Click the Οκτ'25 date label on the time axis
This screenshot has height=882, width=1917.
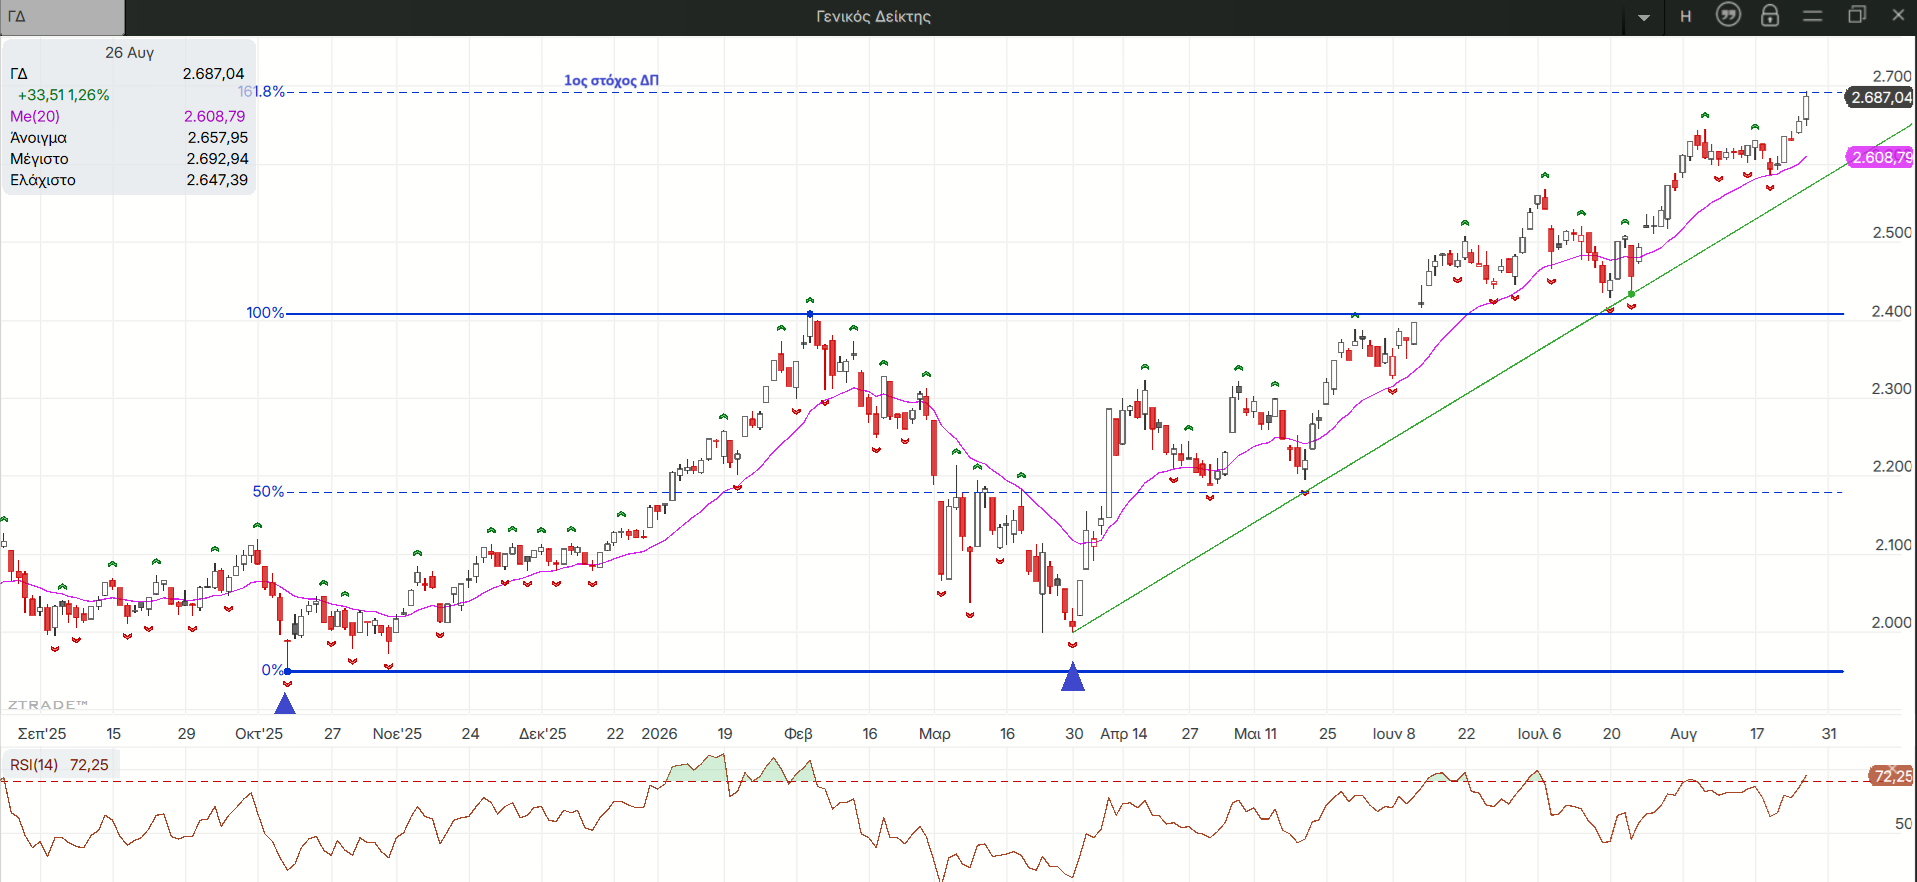coord(259,734)
